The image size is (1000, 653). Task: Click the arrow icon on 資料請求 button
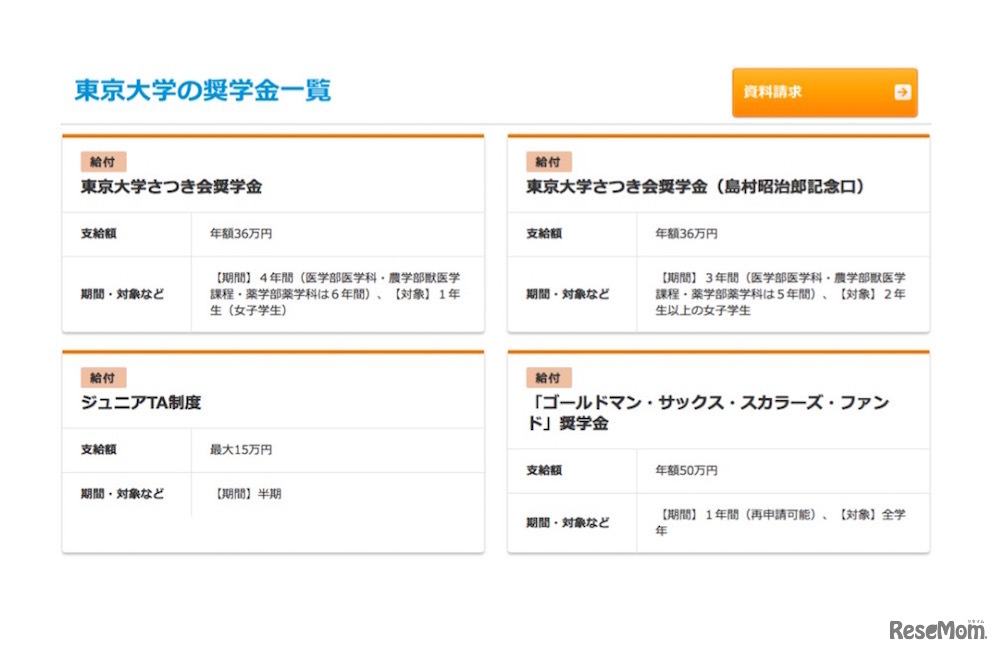point(902,92)
